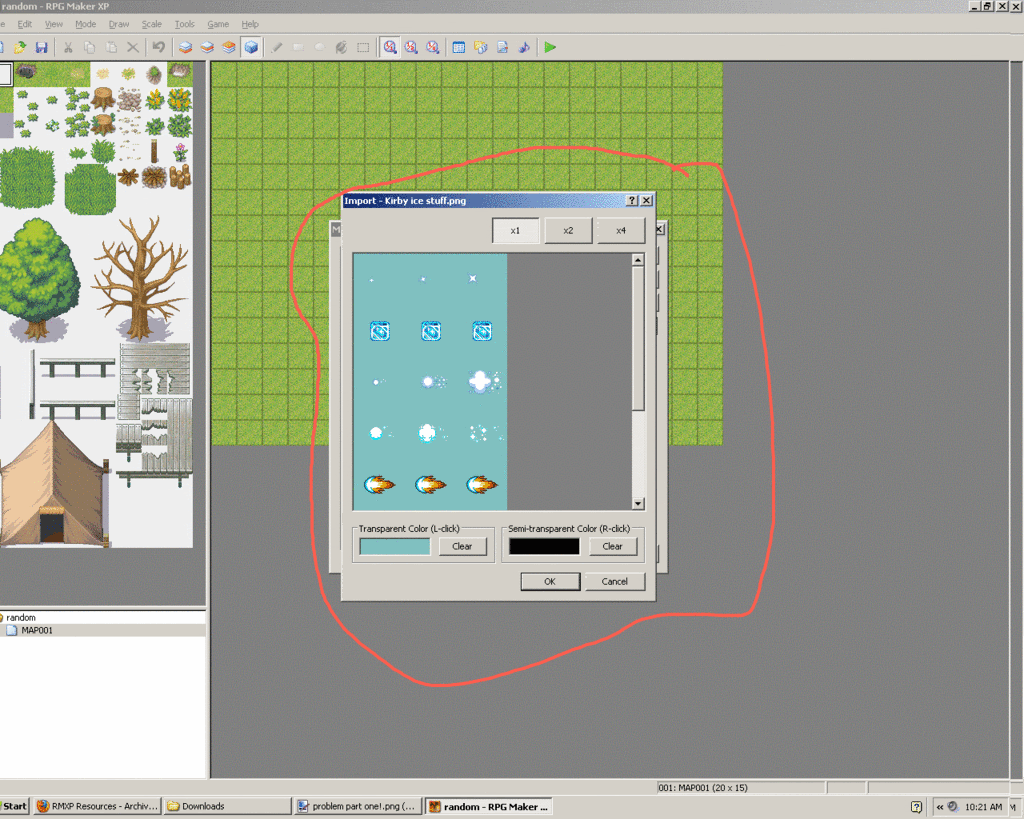The width and height of the screenshot is (1024, 819).
Task: Open the Edit menu
Action: [25, 24]
